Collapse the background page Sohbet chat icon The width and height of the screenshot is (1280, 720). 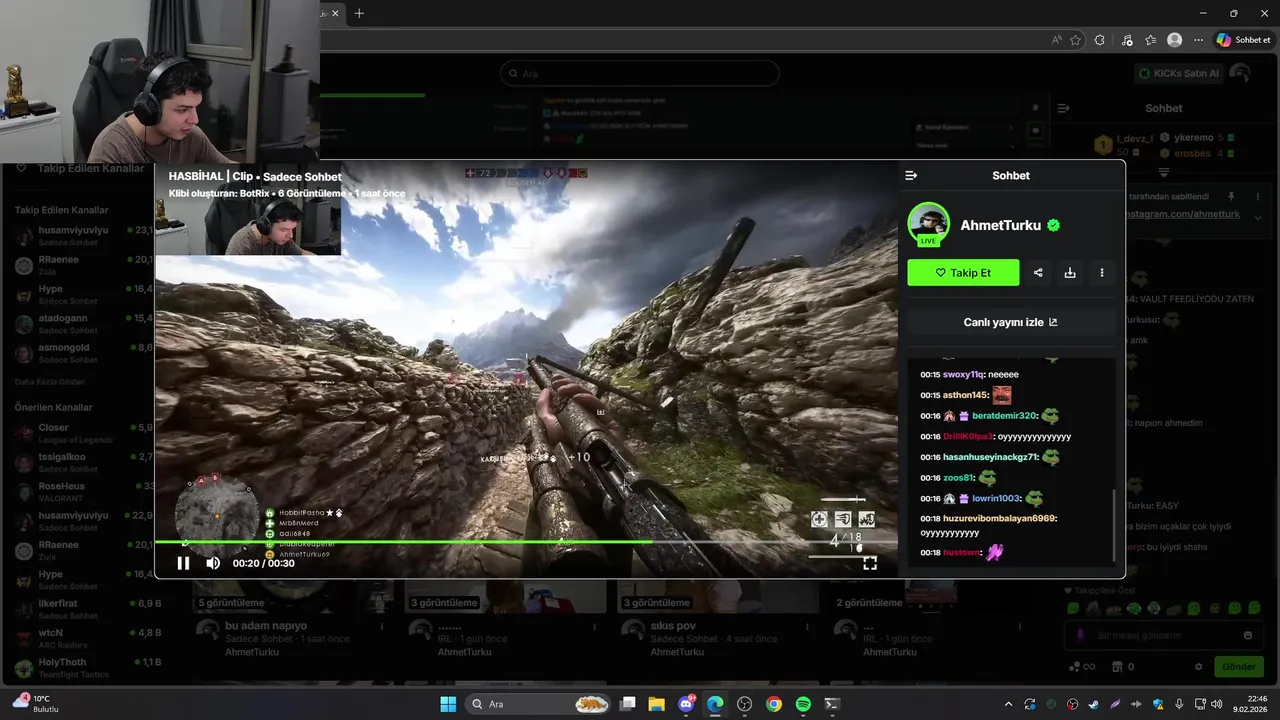[x=1064, y=108]
